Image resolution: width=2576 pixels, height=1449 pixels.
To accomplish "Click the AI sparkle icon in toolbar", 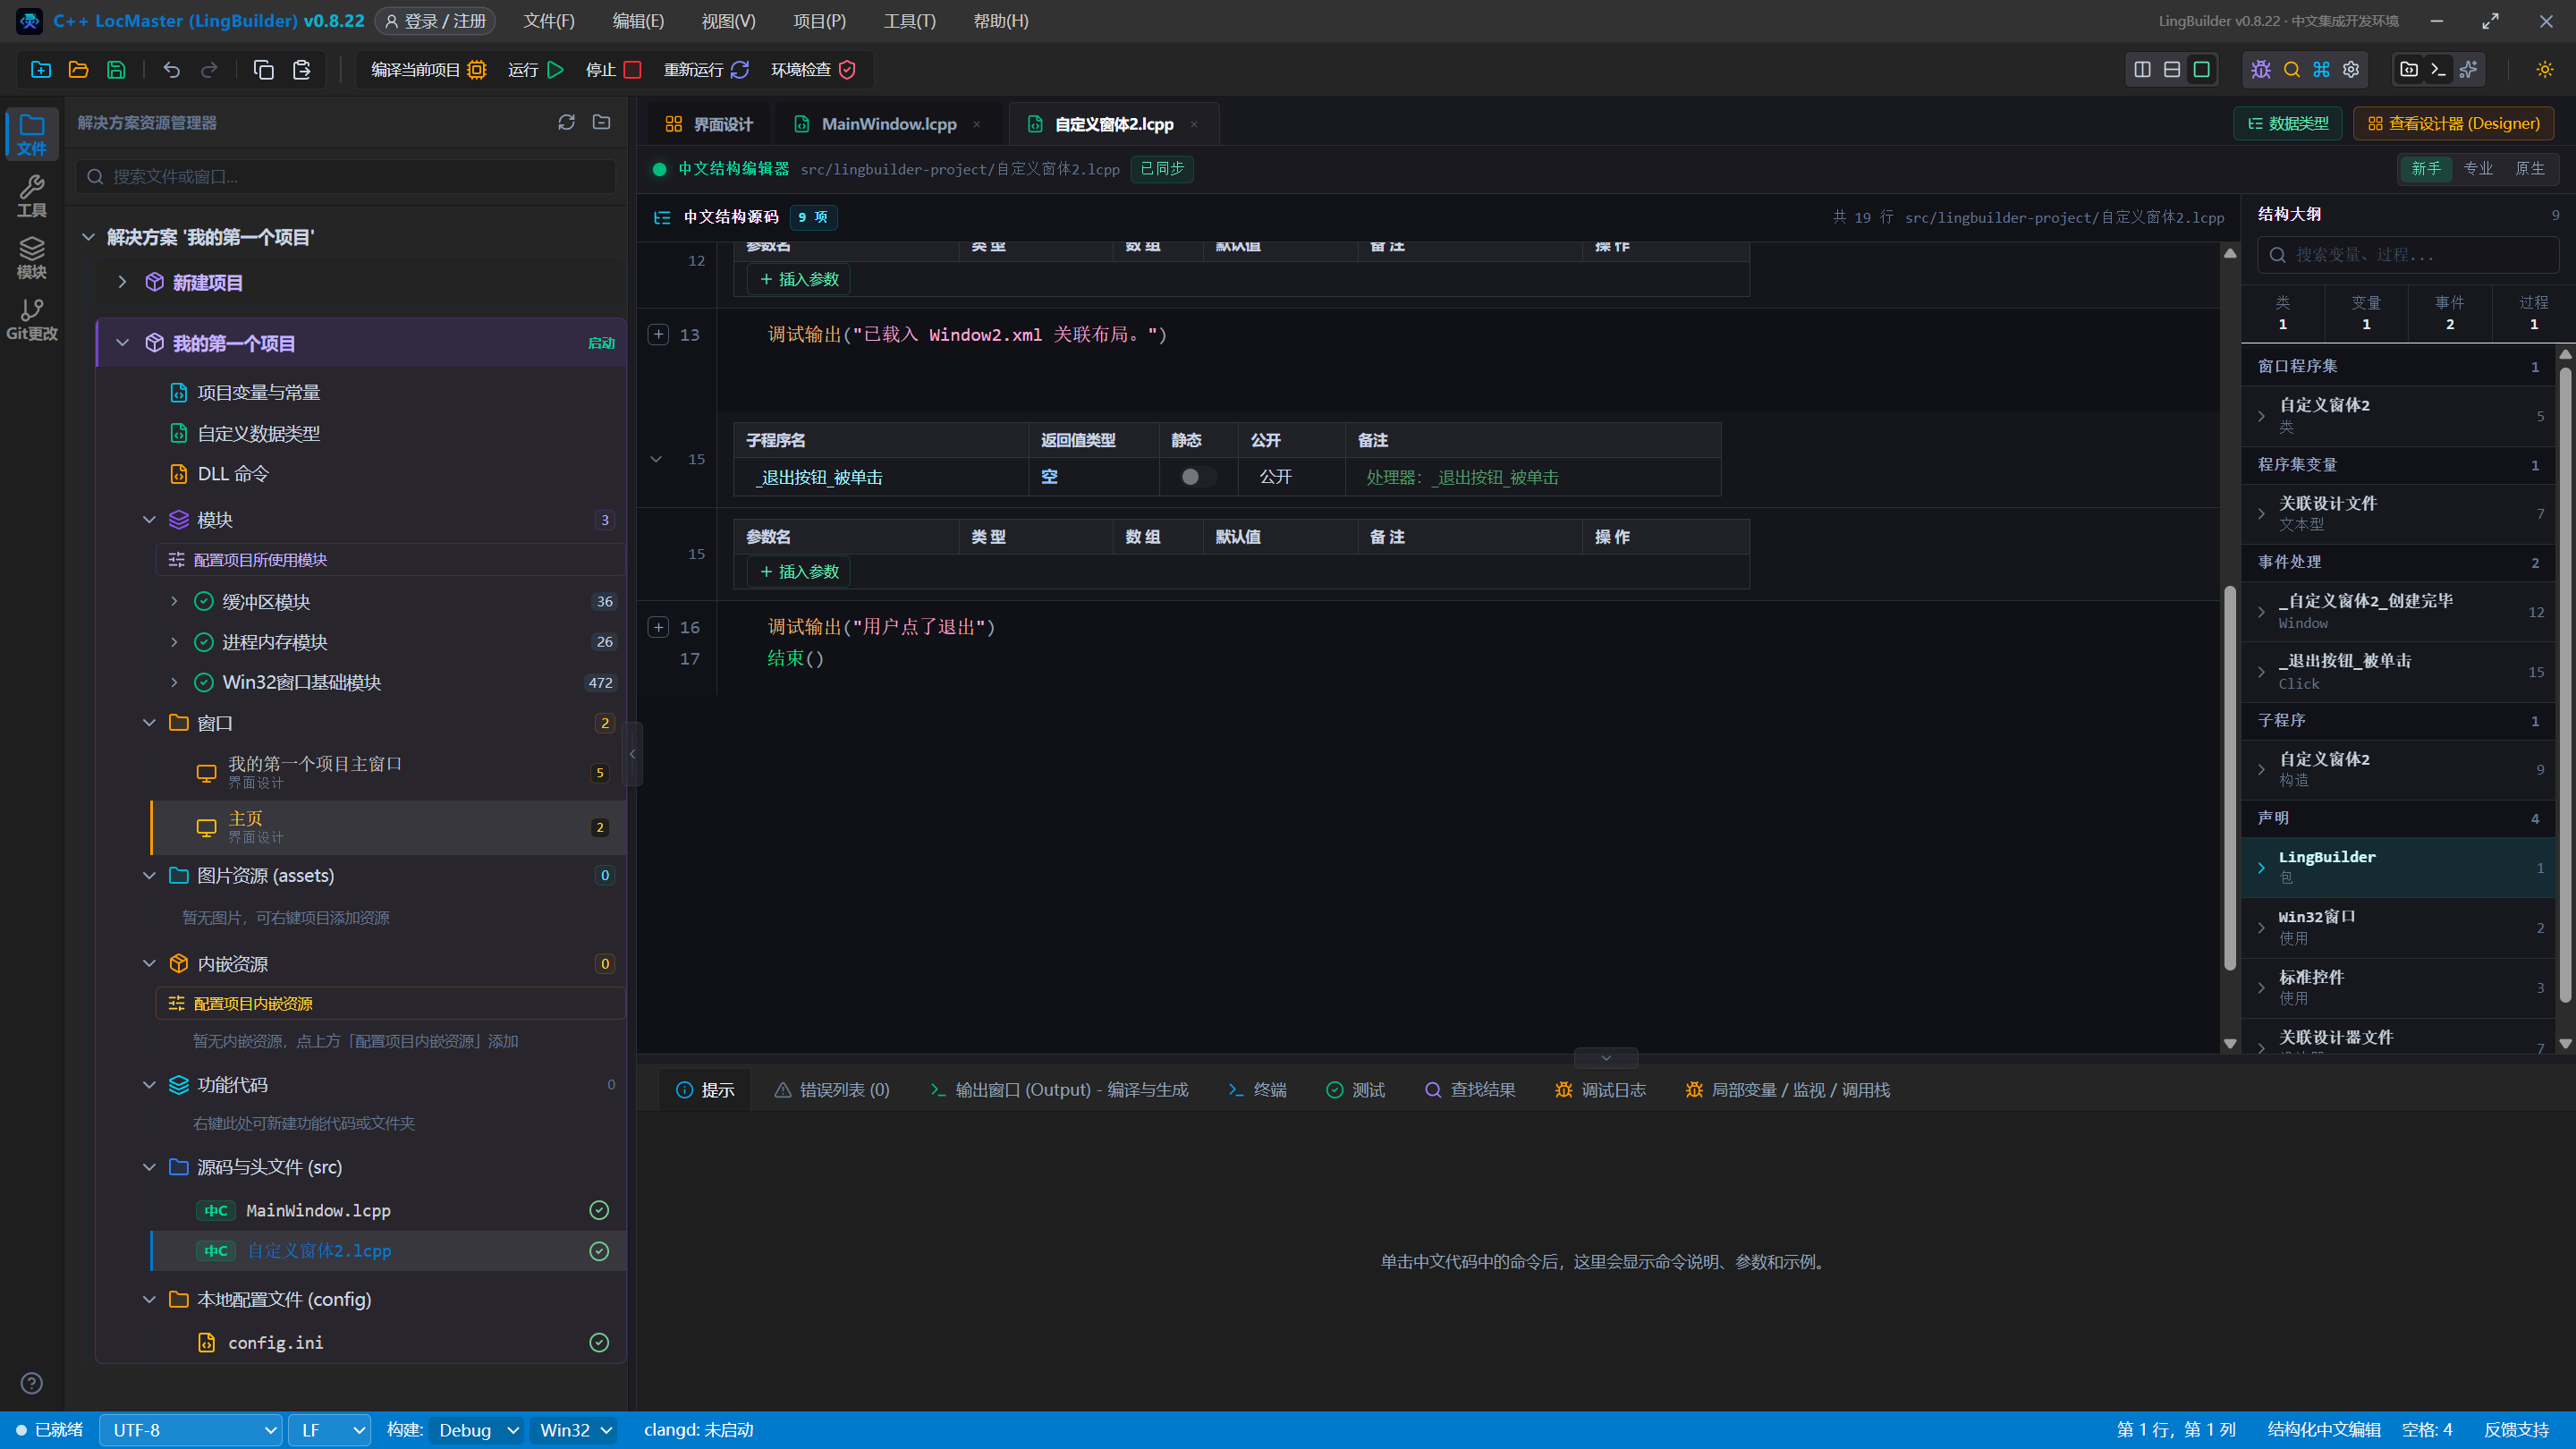I will [x=2468, y=70].
